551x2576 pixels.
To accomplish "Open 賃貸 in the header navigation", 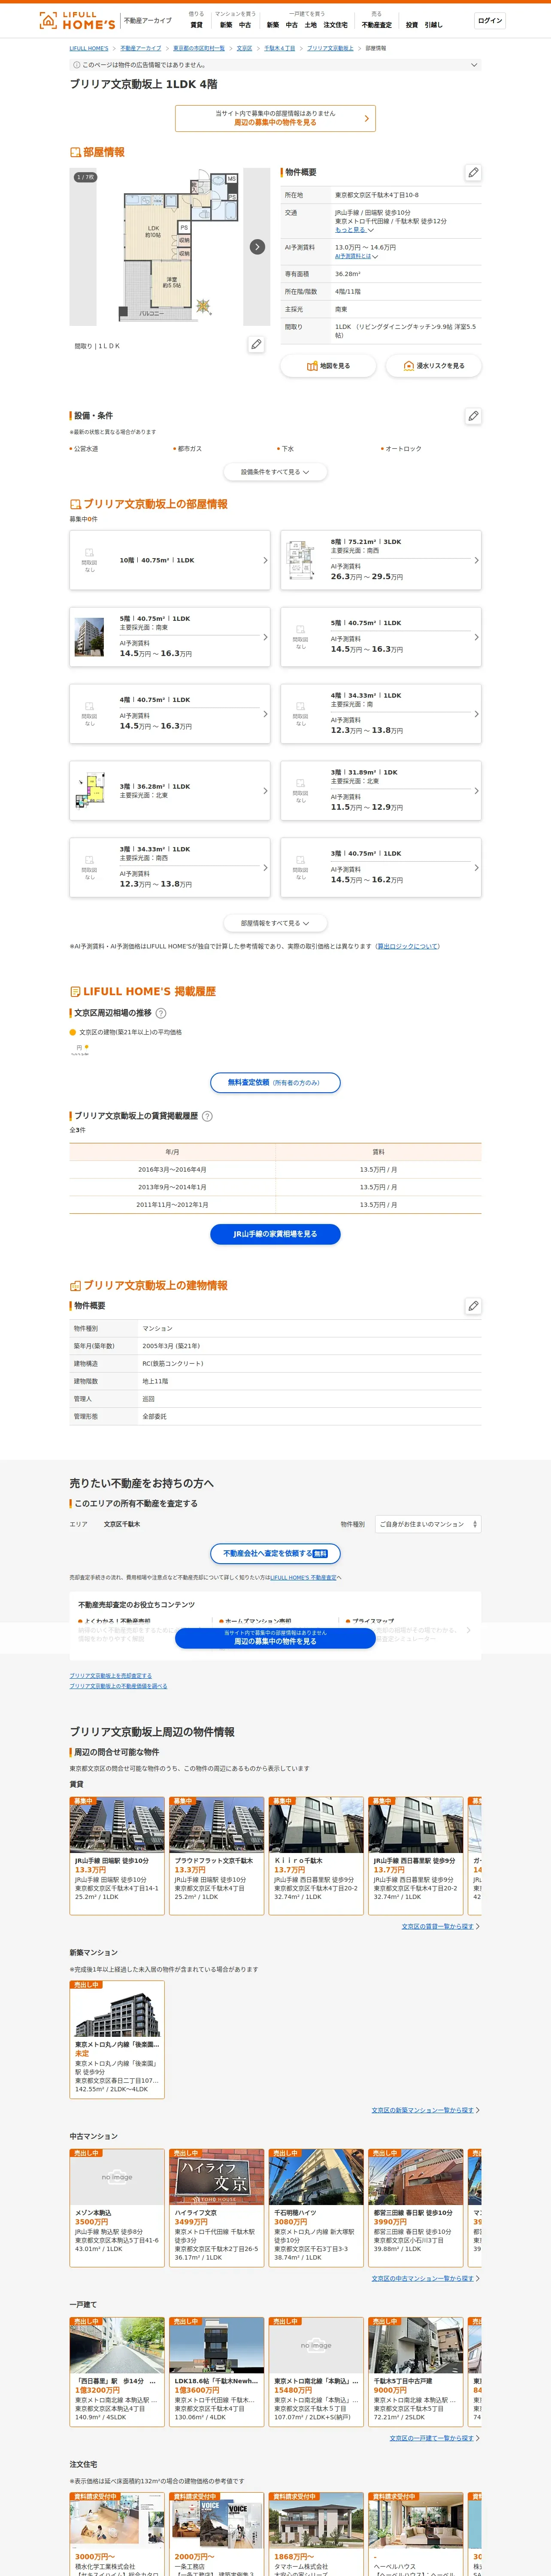I will (196, 25).
